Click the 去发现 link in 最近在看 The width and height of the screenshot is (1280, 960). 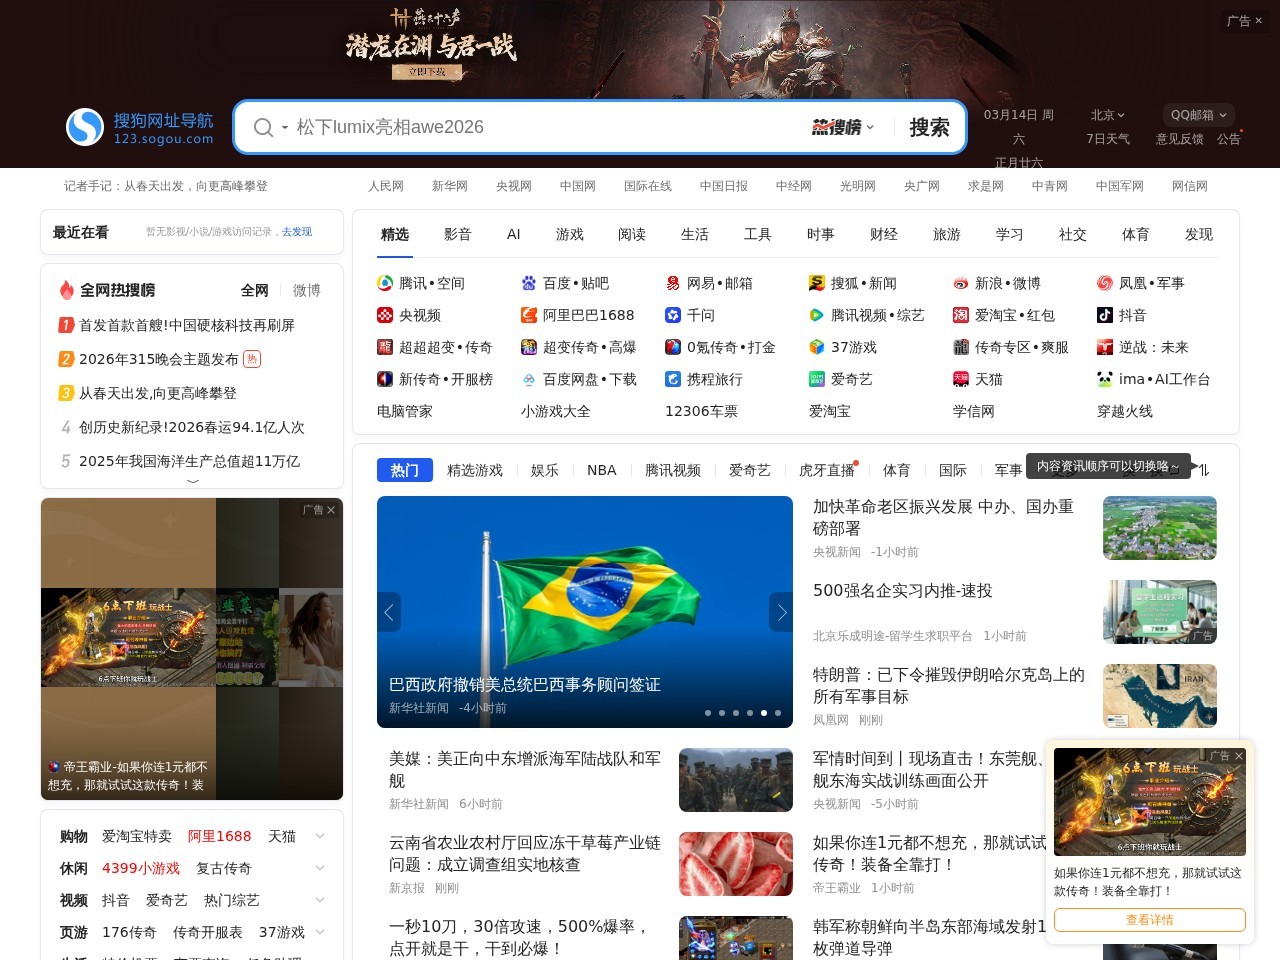[x=297, y=232]
